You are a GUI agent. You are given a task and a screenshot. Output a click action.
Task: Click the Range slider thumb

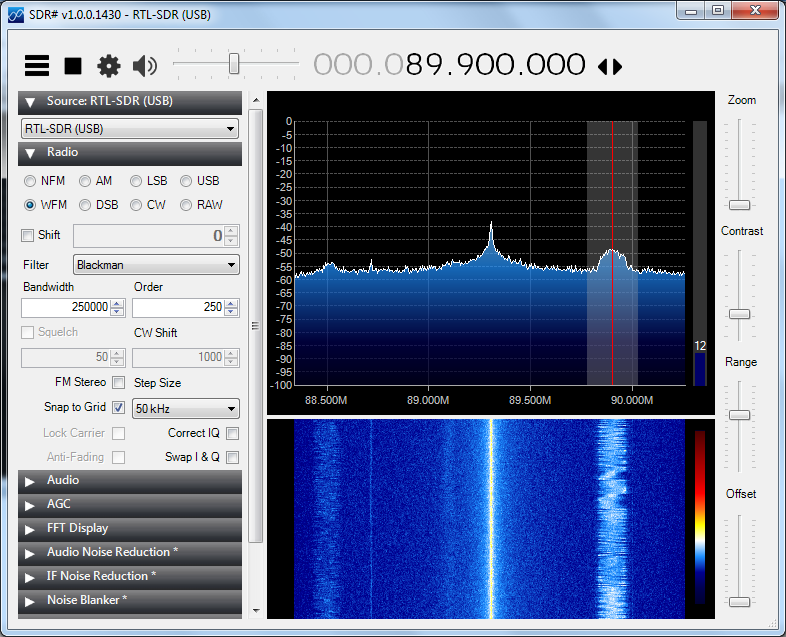pos(739,415)
